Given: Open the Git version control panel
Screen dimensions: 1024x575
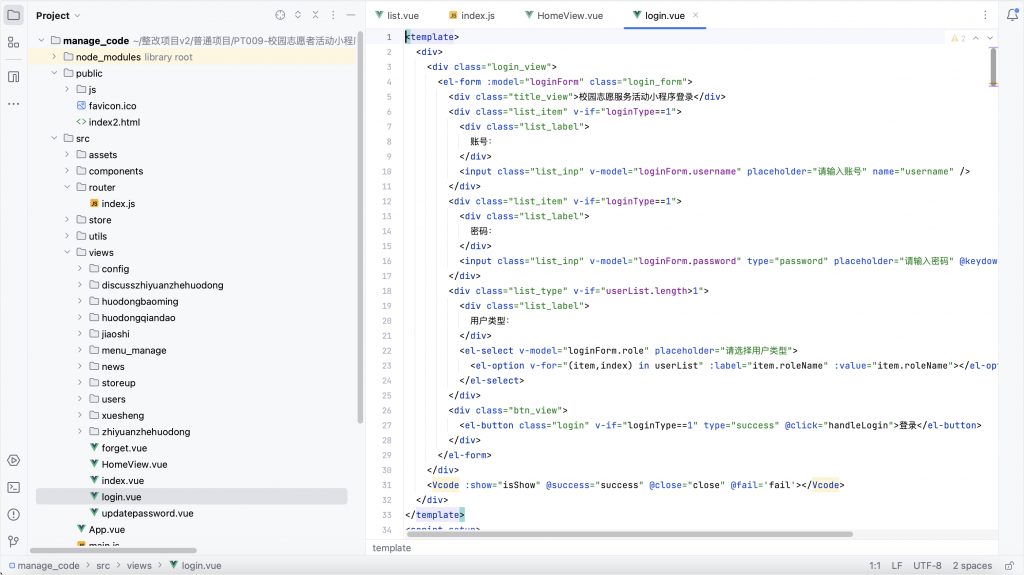Looking at the screenshot, I should [x=13, y=541].
